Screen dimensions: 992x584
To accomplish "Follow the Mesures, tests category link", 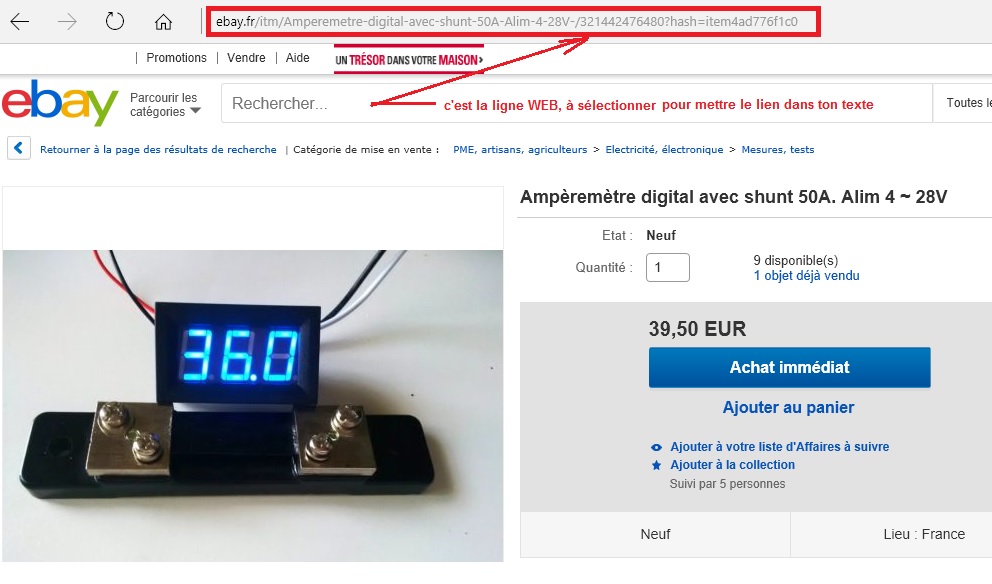I will tap(778, 149).
